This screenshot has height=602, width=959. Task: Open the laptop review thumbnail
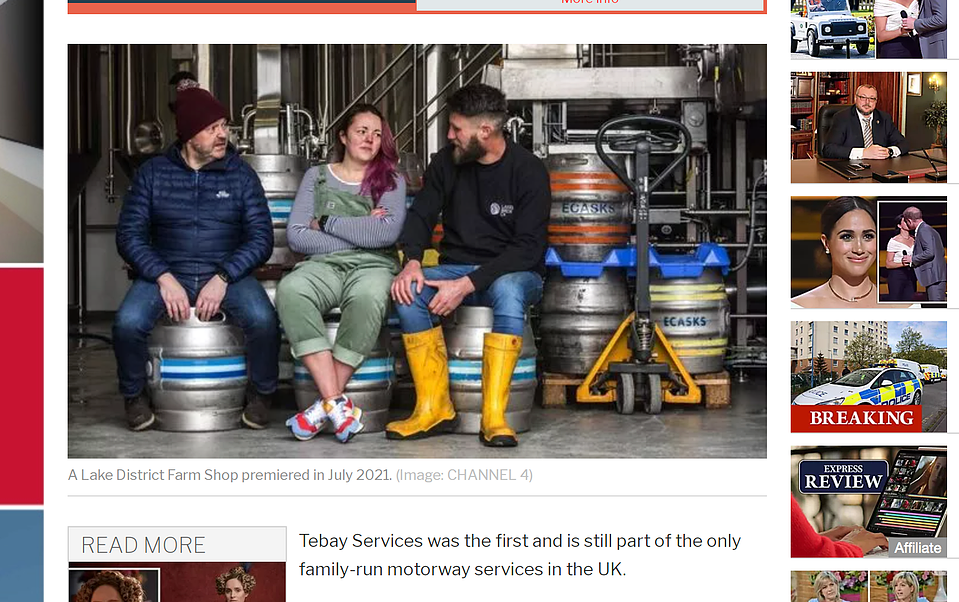(868, 502)
